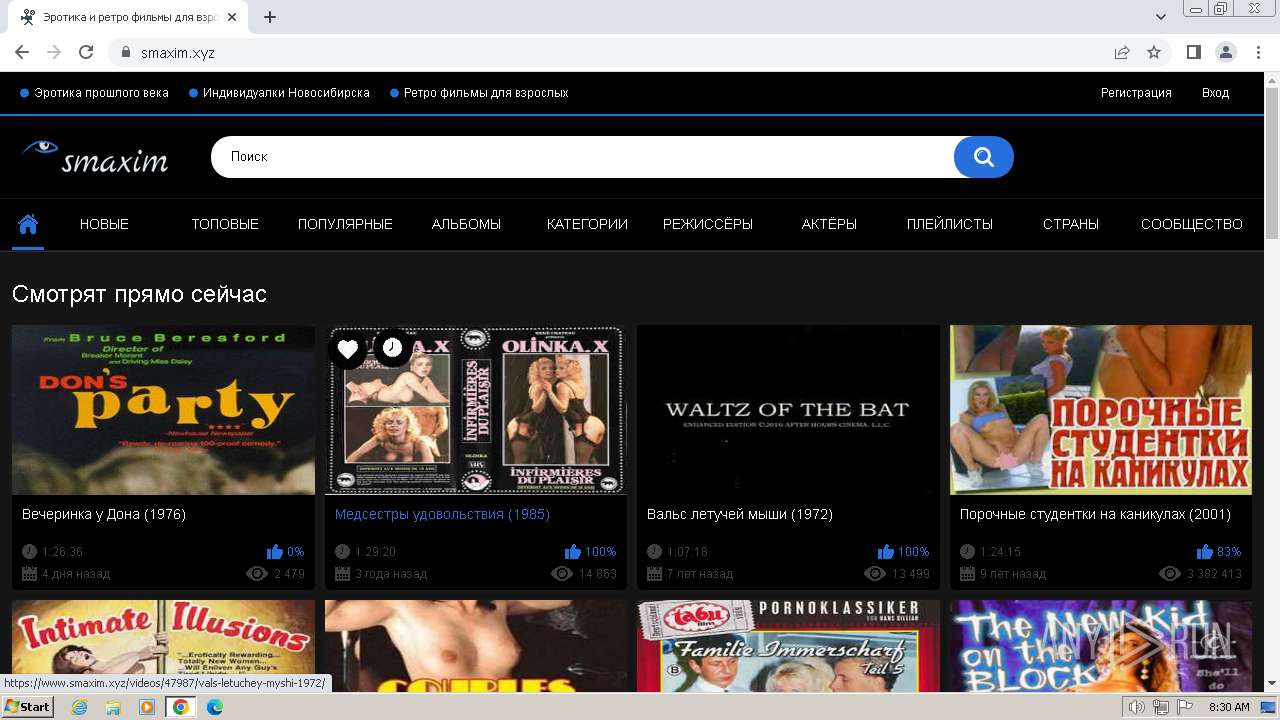The image size is (1280, 720).
Task: Open a new browser tab
Action: (x=270, y=17)
